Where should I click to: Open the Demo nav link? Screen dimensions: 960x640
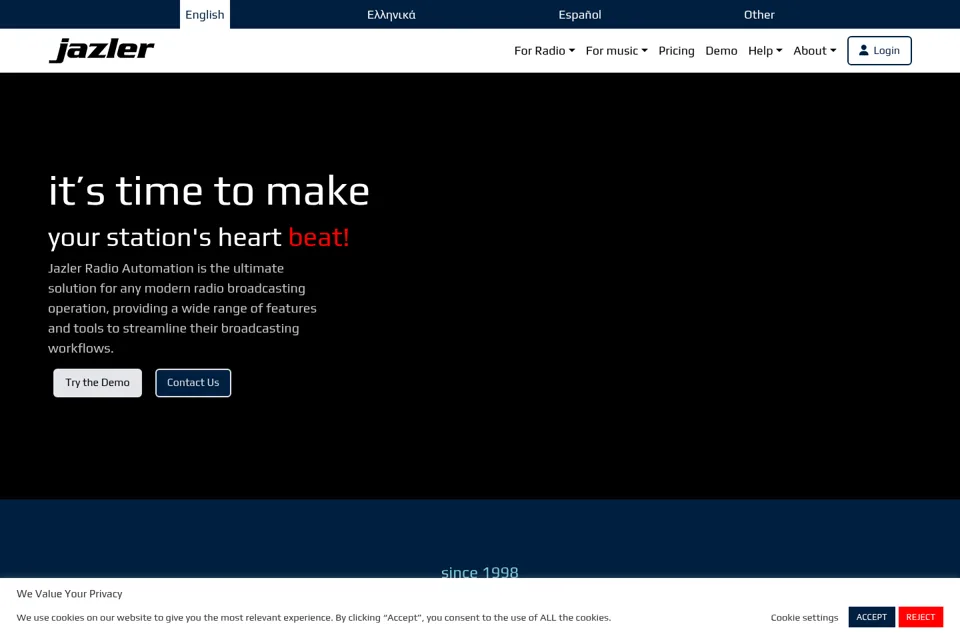(x=721, y=51)
